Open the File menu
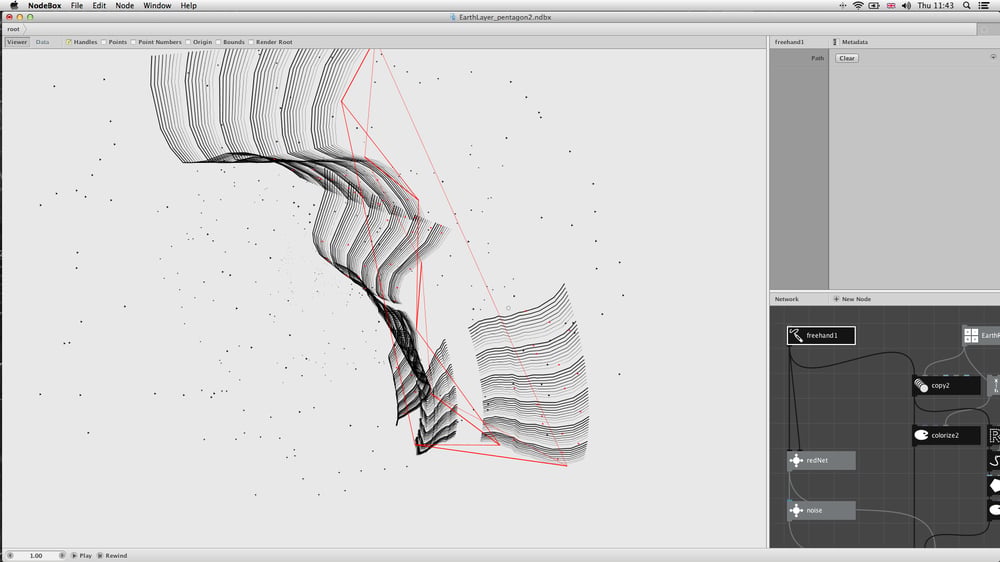 (x=77, y=5)
